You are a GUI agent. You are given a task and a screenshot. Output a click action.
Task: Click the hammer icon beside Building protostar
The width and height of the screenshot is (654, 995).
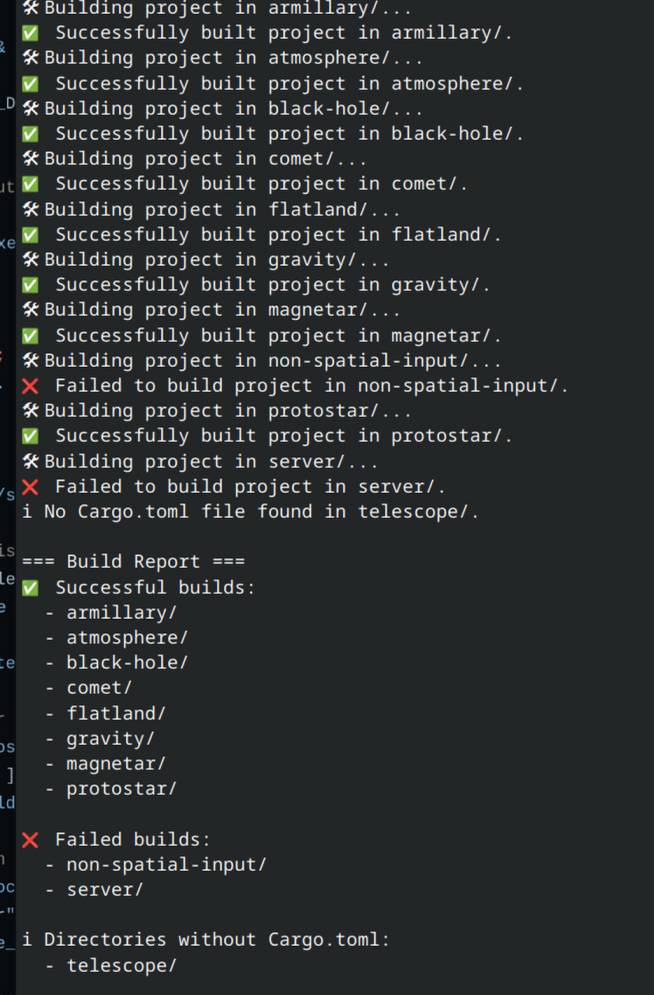[x=30, y=411]
